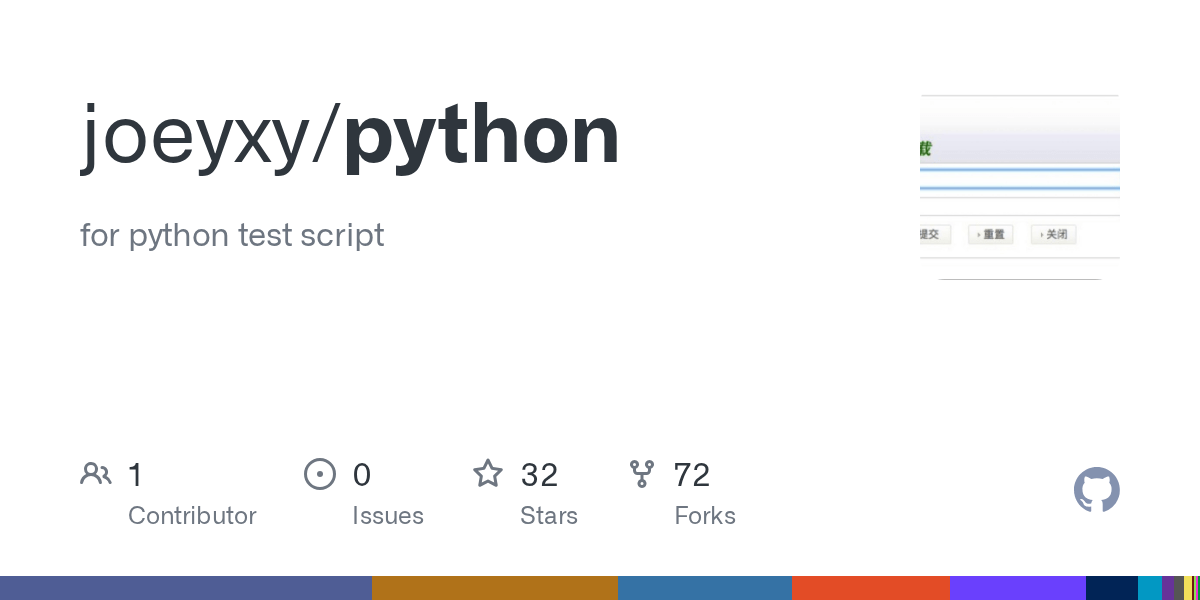Open the Stars label
Viewport: 1200px width, 600px height.
pos(549,516)
